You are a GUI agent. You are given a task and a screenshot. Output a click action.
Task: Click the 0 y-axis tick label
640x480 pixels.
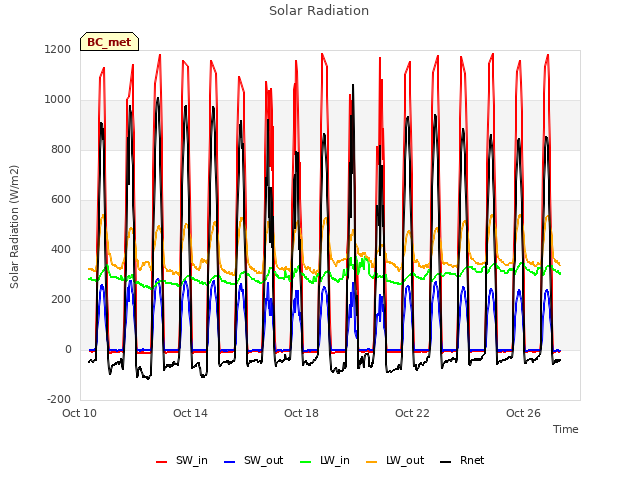68,350
